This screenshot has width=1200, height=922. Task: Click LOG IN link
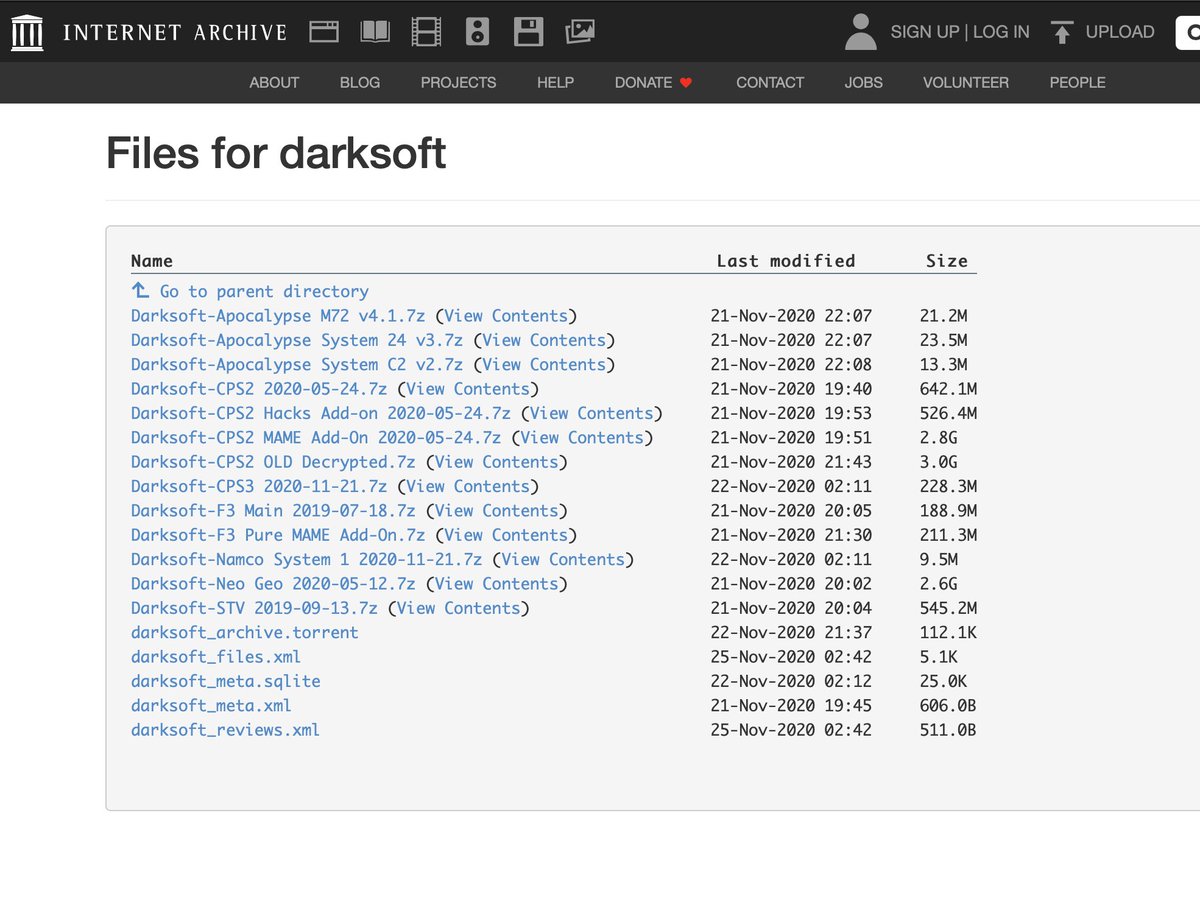tap(1001, 32)
